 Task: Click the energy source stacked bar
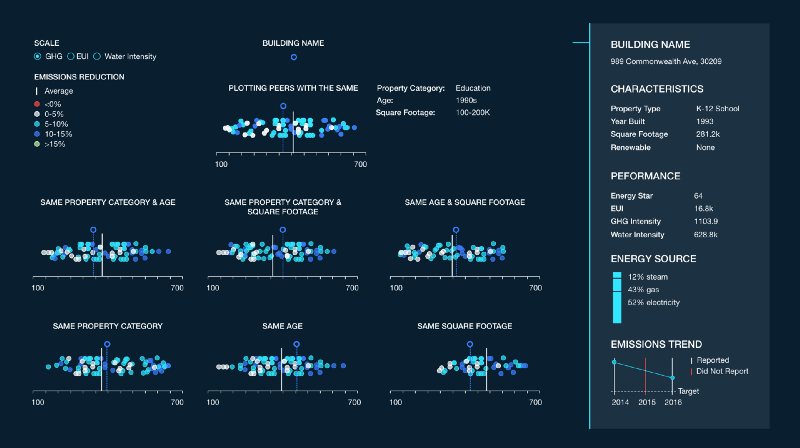[617, 297]
